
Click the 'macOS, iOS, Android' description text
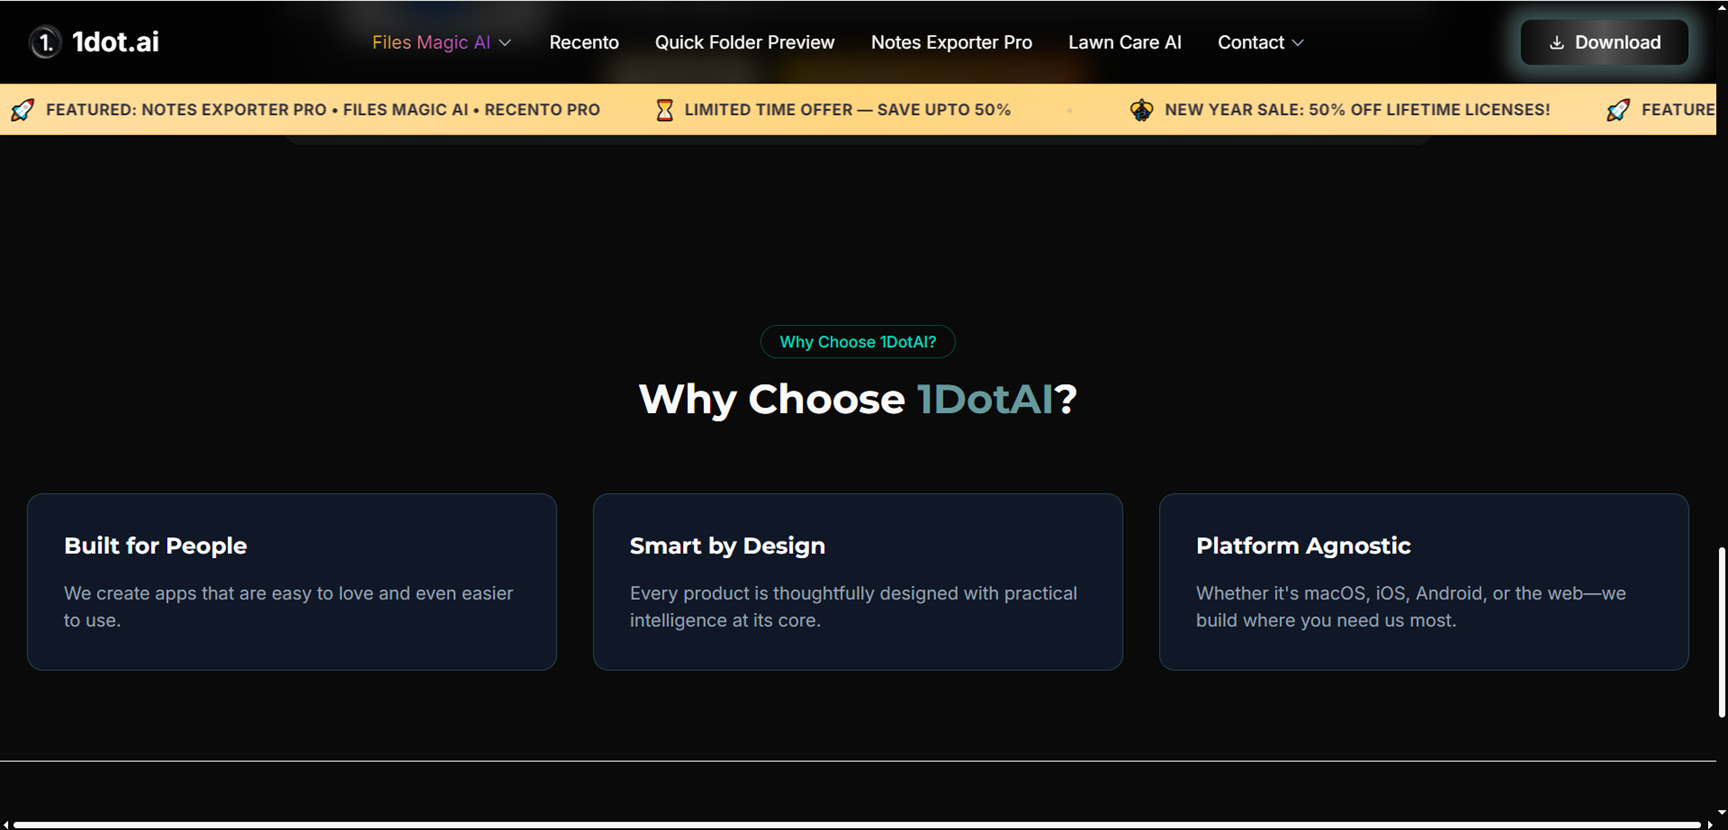[x=1411, y=607]
